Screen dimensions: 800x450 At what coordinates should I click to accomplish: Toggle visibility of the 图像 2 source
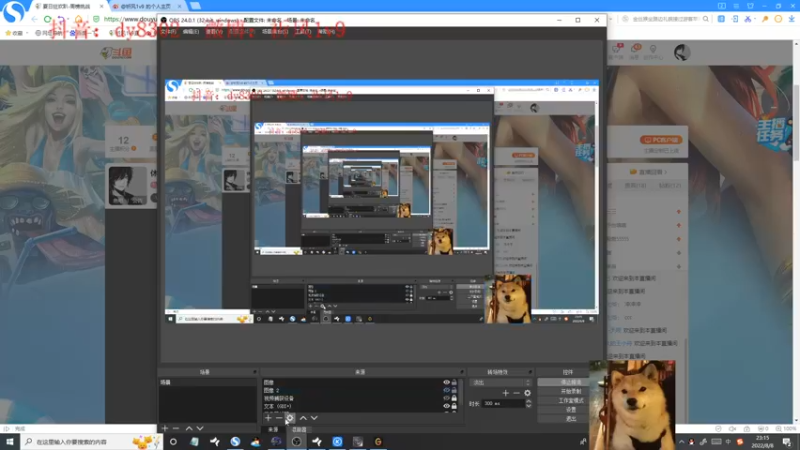point(446,390)
